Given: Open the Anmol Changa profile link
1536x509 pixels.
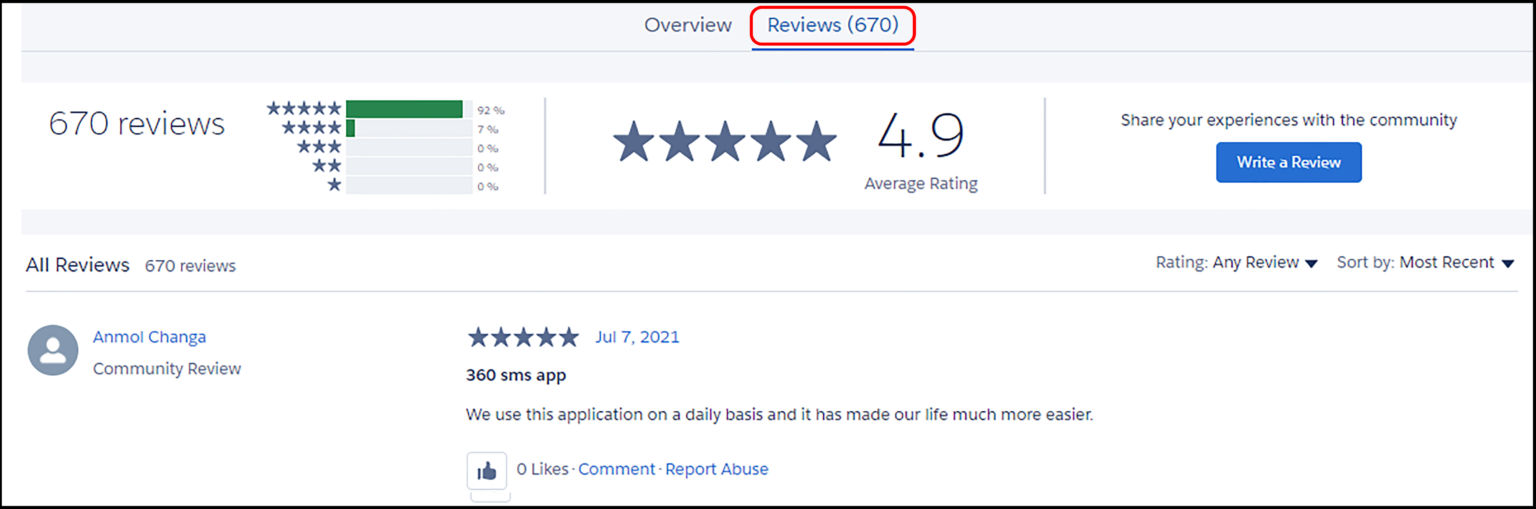Looking at the screenshot, I should click(x=149, y=337).
